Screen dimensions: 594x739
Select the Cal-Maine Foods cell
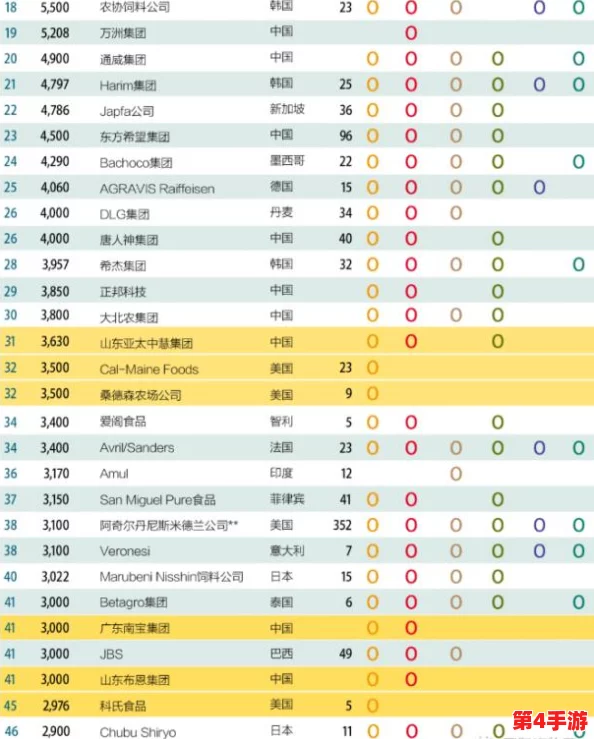(149, 369)
